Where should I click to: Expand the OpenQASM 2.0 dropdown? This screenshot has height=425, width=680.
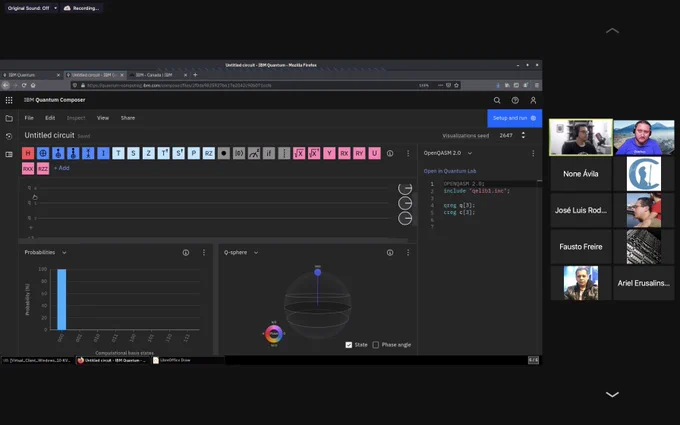[x=470, y=153]
